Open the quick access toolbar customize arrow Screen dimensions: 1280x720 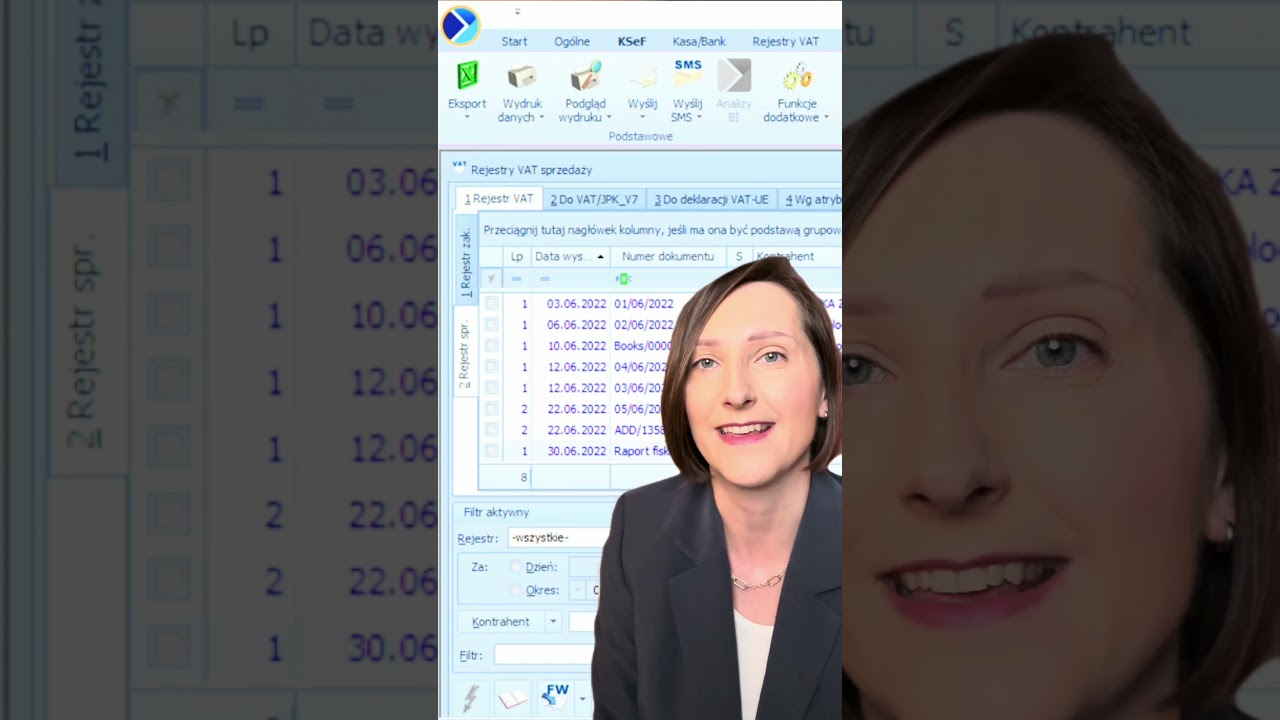click(x=518, y=12)
